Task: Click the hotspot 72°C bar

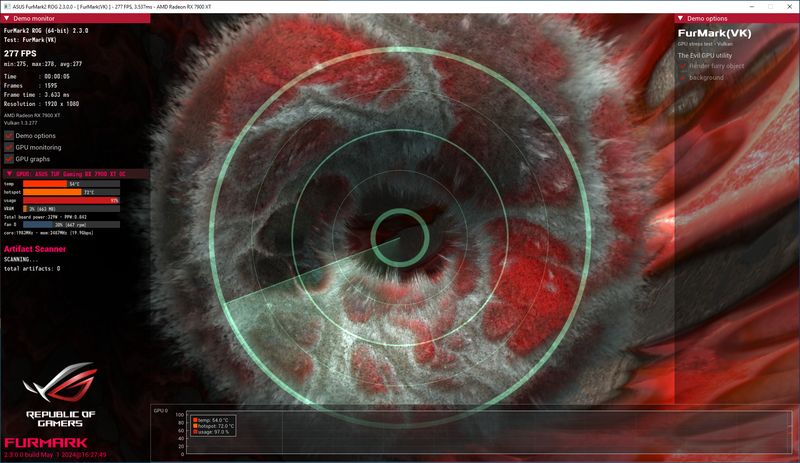Action: (x=71, y=192)
